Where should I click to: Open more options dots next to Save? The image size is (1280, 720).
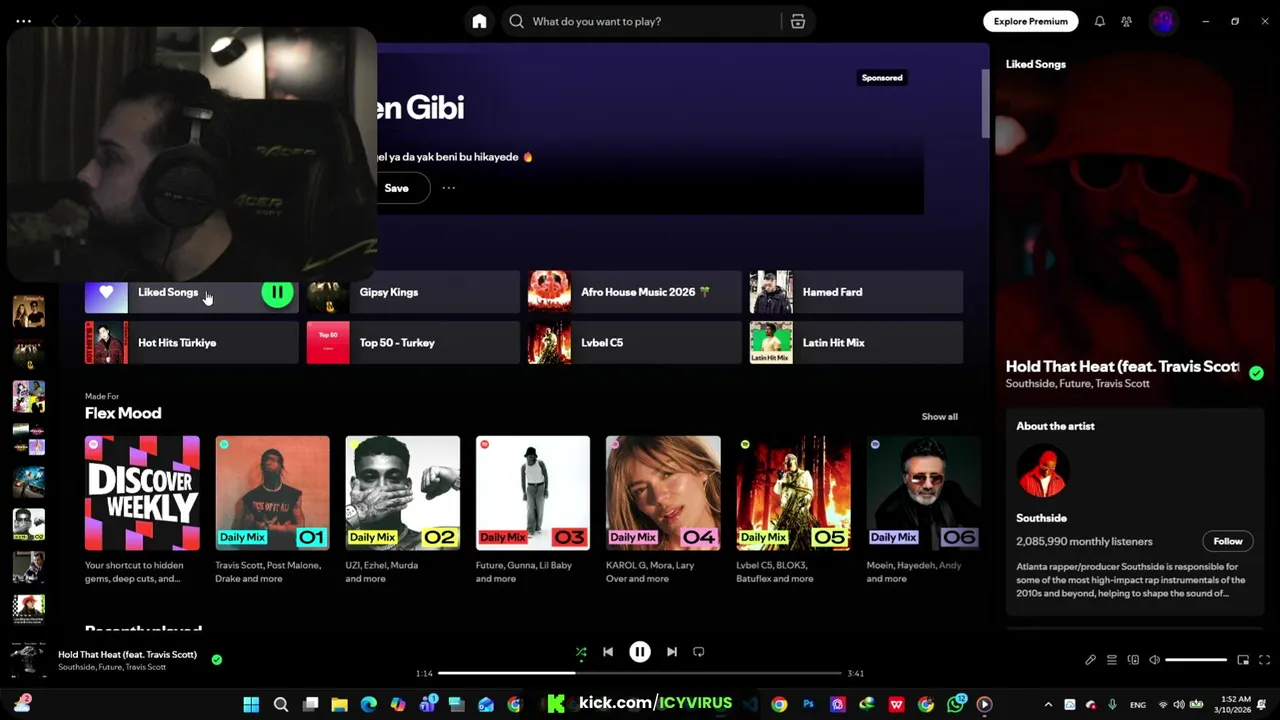coord(449,188)
